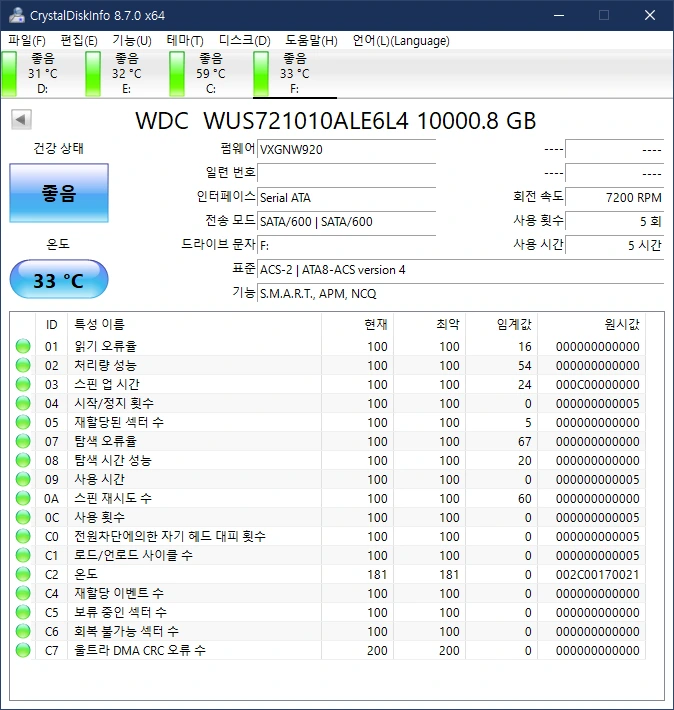The width and height of the screenshot is (674, 710).
Task: Select disk C: at 59 °C
Action: [x=211, y=73]
